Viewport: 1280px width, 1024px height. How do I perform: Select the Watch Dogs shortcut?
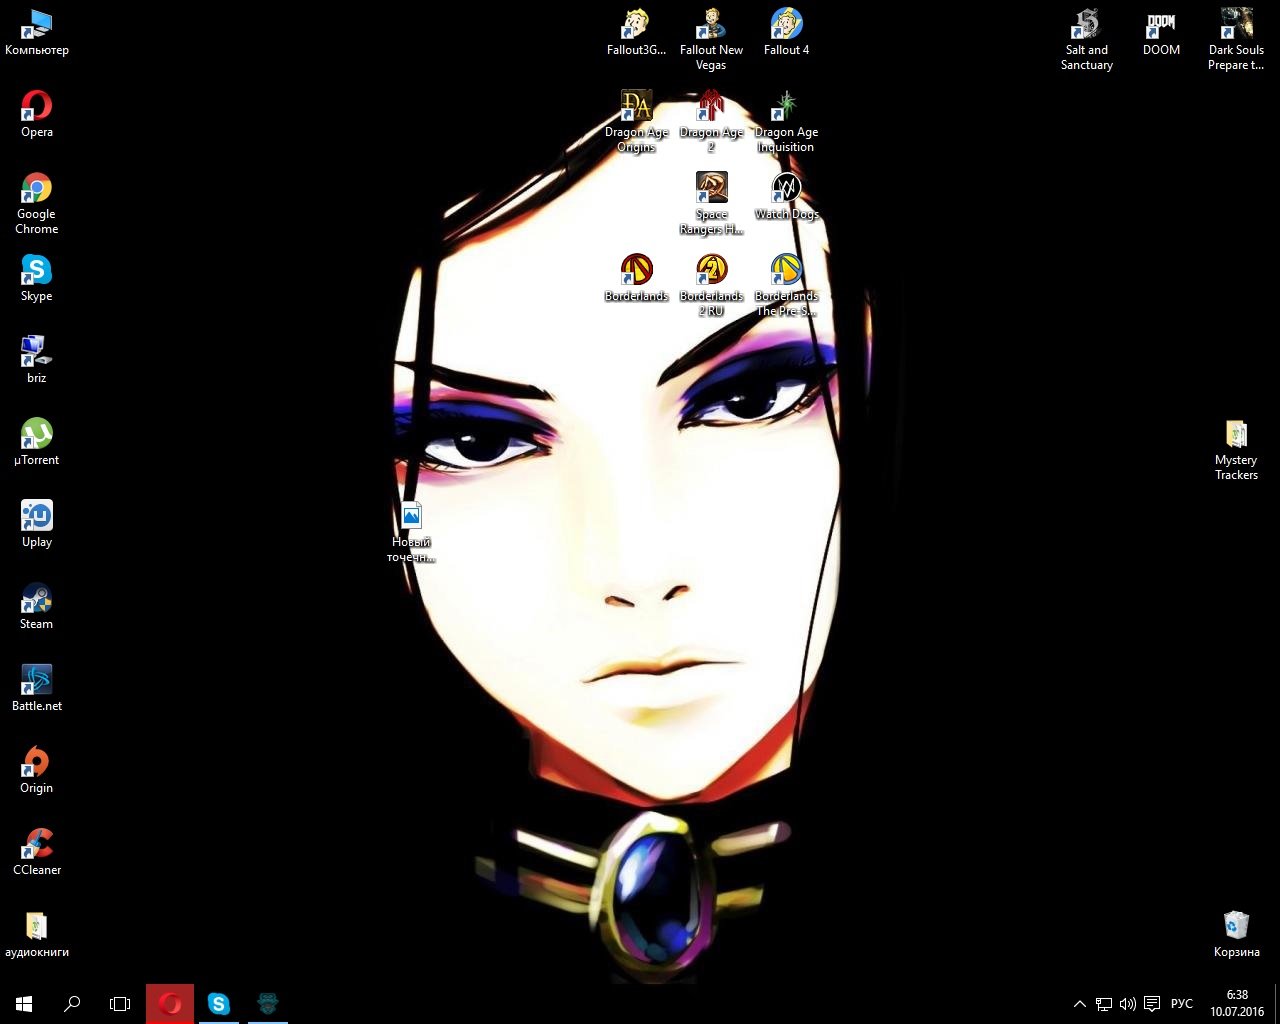coord(786,196)
